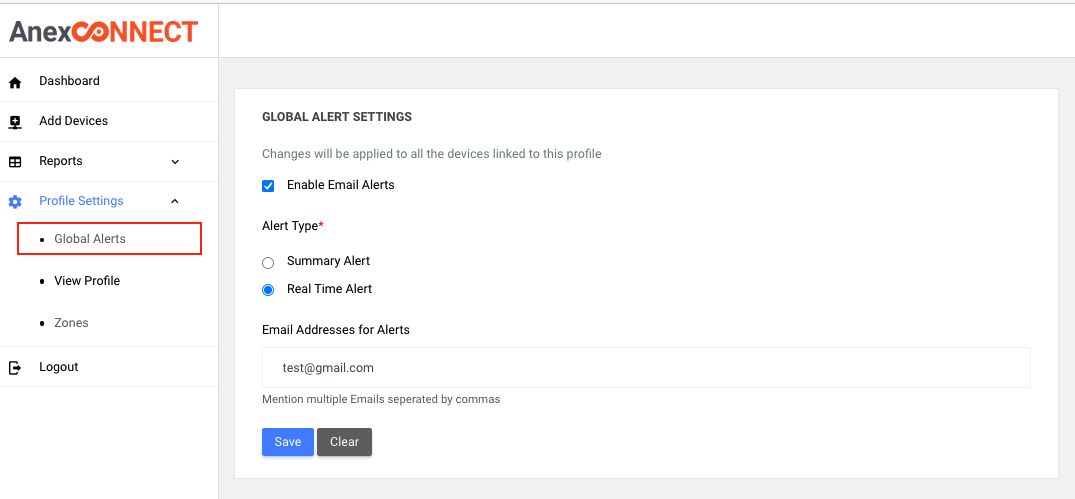This screenshot has width=1075, height=499.
Task: Click the email addresses input field
Action: coord(646,368)
